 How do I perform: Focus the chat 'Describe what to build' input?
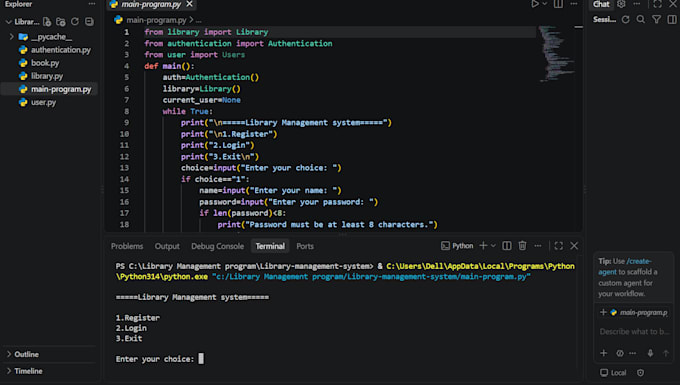tap(634, 332)
